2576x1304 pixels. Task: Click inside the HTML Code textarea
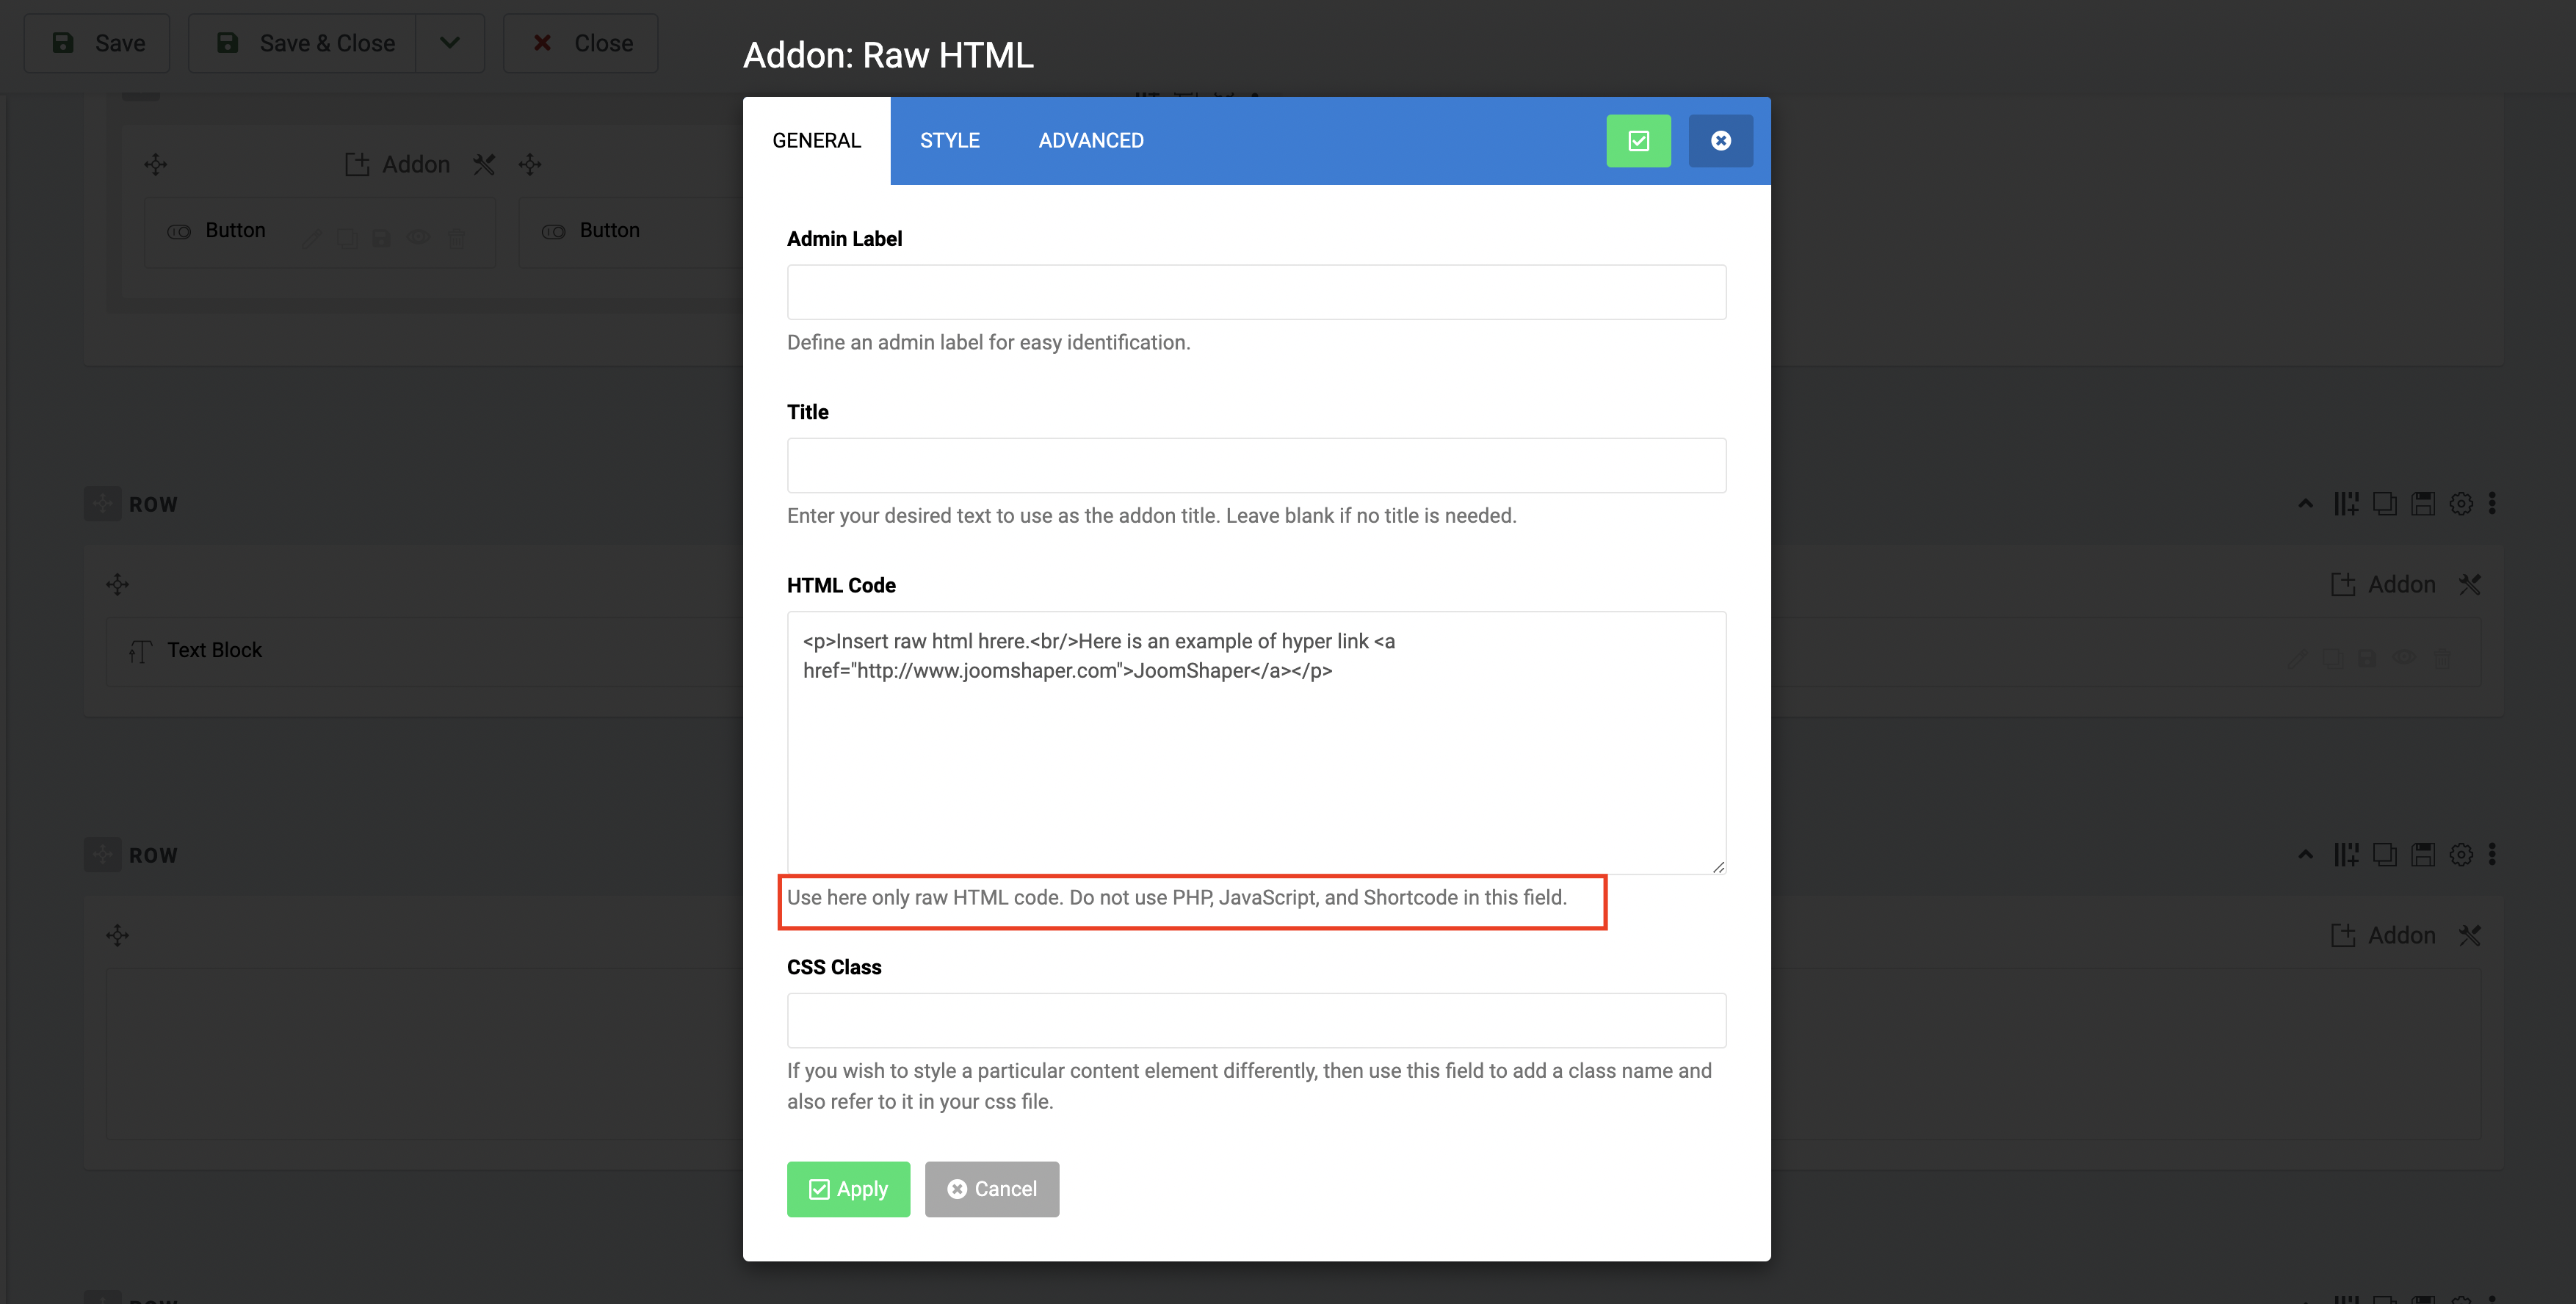tap(1256, 742)
